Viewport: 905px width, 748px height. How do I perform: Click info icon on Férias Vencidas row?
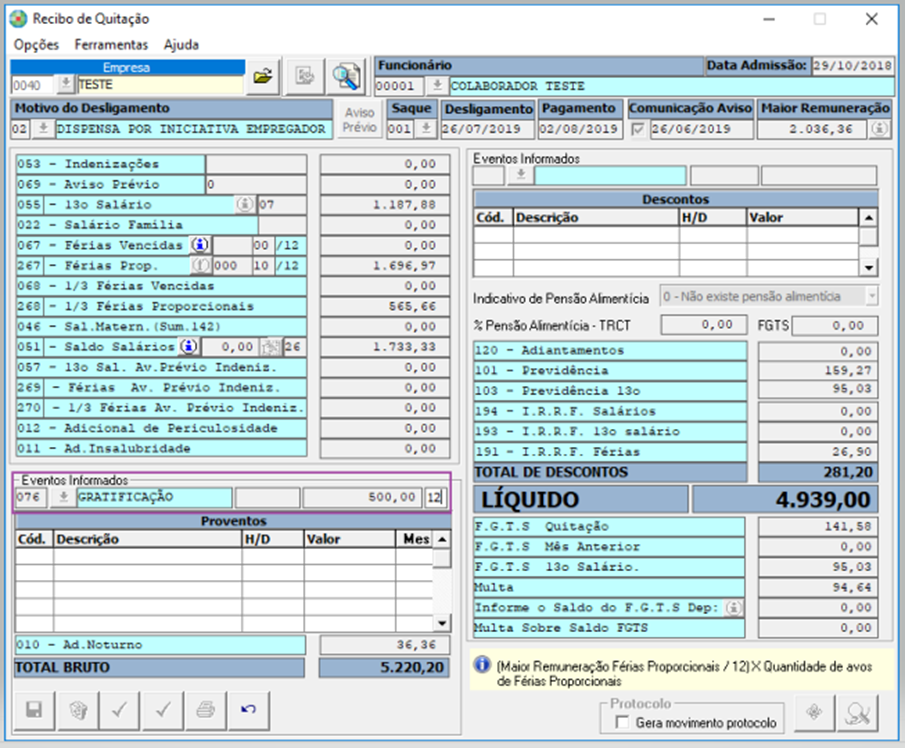click(200, 245)
